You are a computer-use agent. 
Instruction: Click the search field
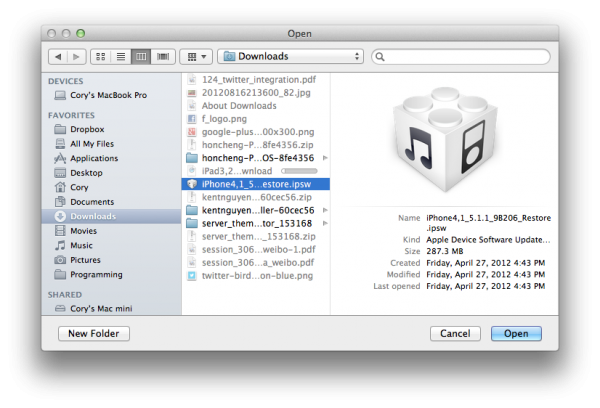(x=459, y=56)
